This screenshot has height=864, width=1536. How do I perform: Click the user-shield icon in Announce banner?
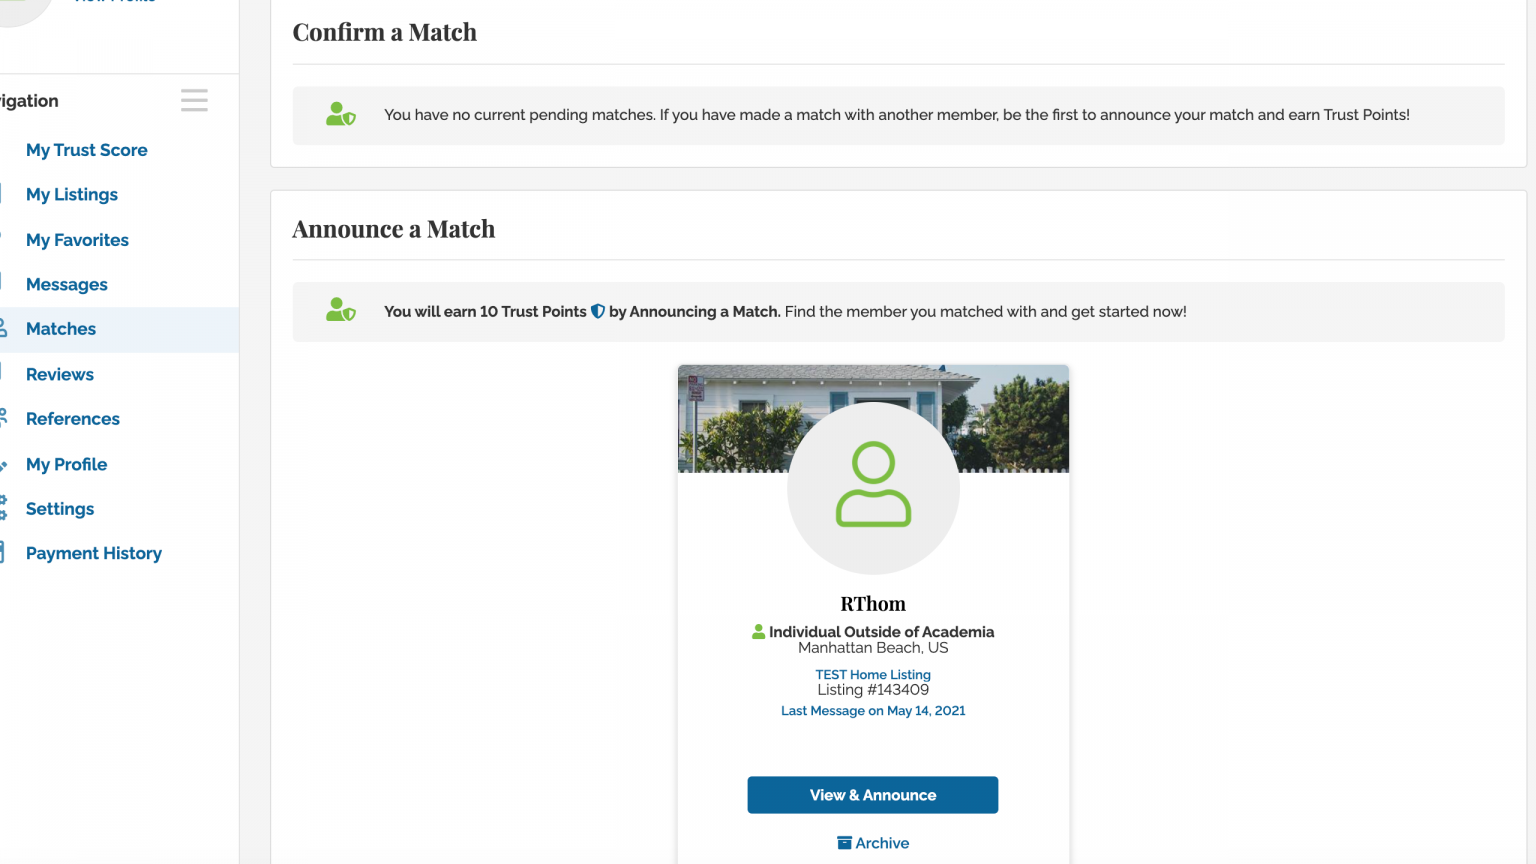click(340, 311)
